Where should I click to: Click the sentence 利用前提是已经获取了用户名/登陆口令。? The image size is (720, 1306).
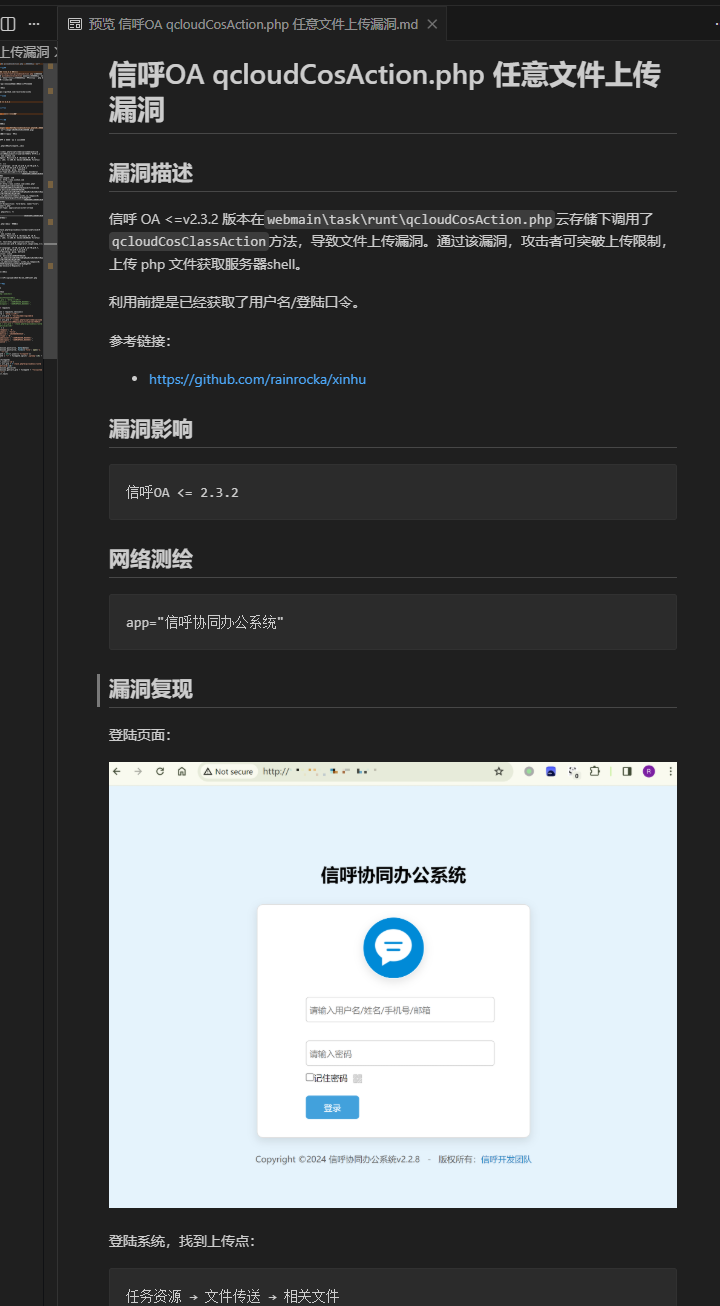[234, 303]
